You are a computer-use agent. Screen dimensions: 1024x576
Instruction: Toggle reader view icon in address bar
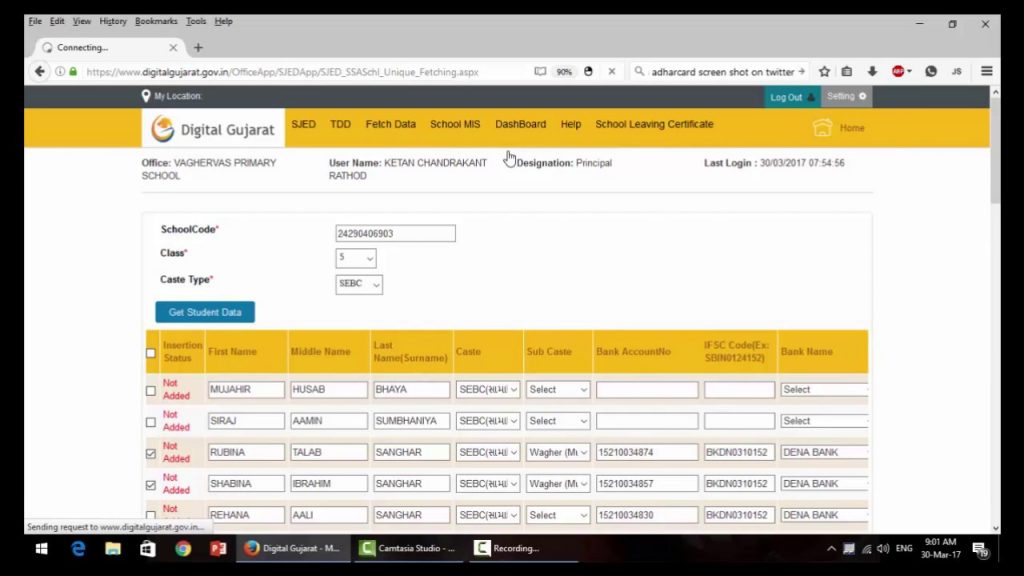tap(541, 72)
